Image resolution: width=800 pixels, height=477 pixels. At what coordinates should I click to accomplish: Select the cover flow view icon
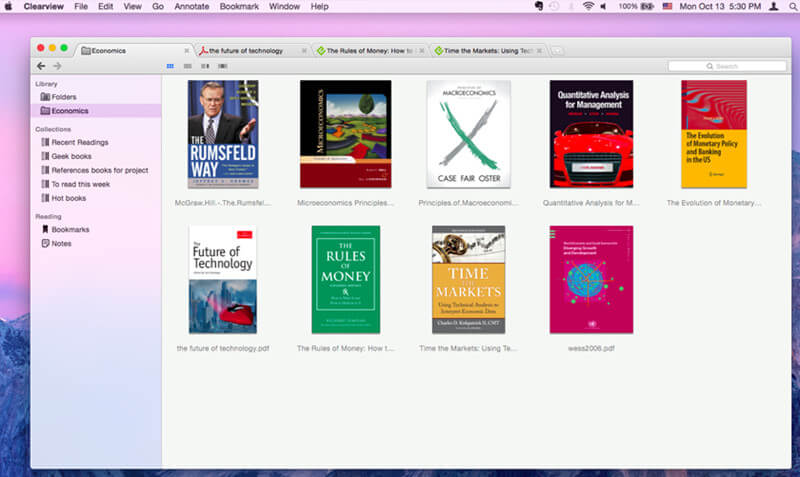pos(222,66)
